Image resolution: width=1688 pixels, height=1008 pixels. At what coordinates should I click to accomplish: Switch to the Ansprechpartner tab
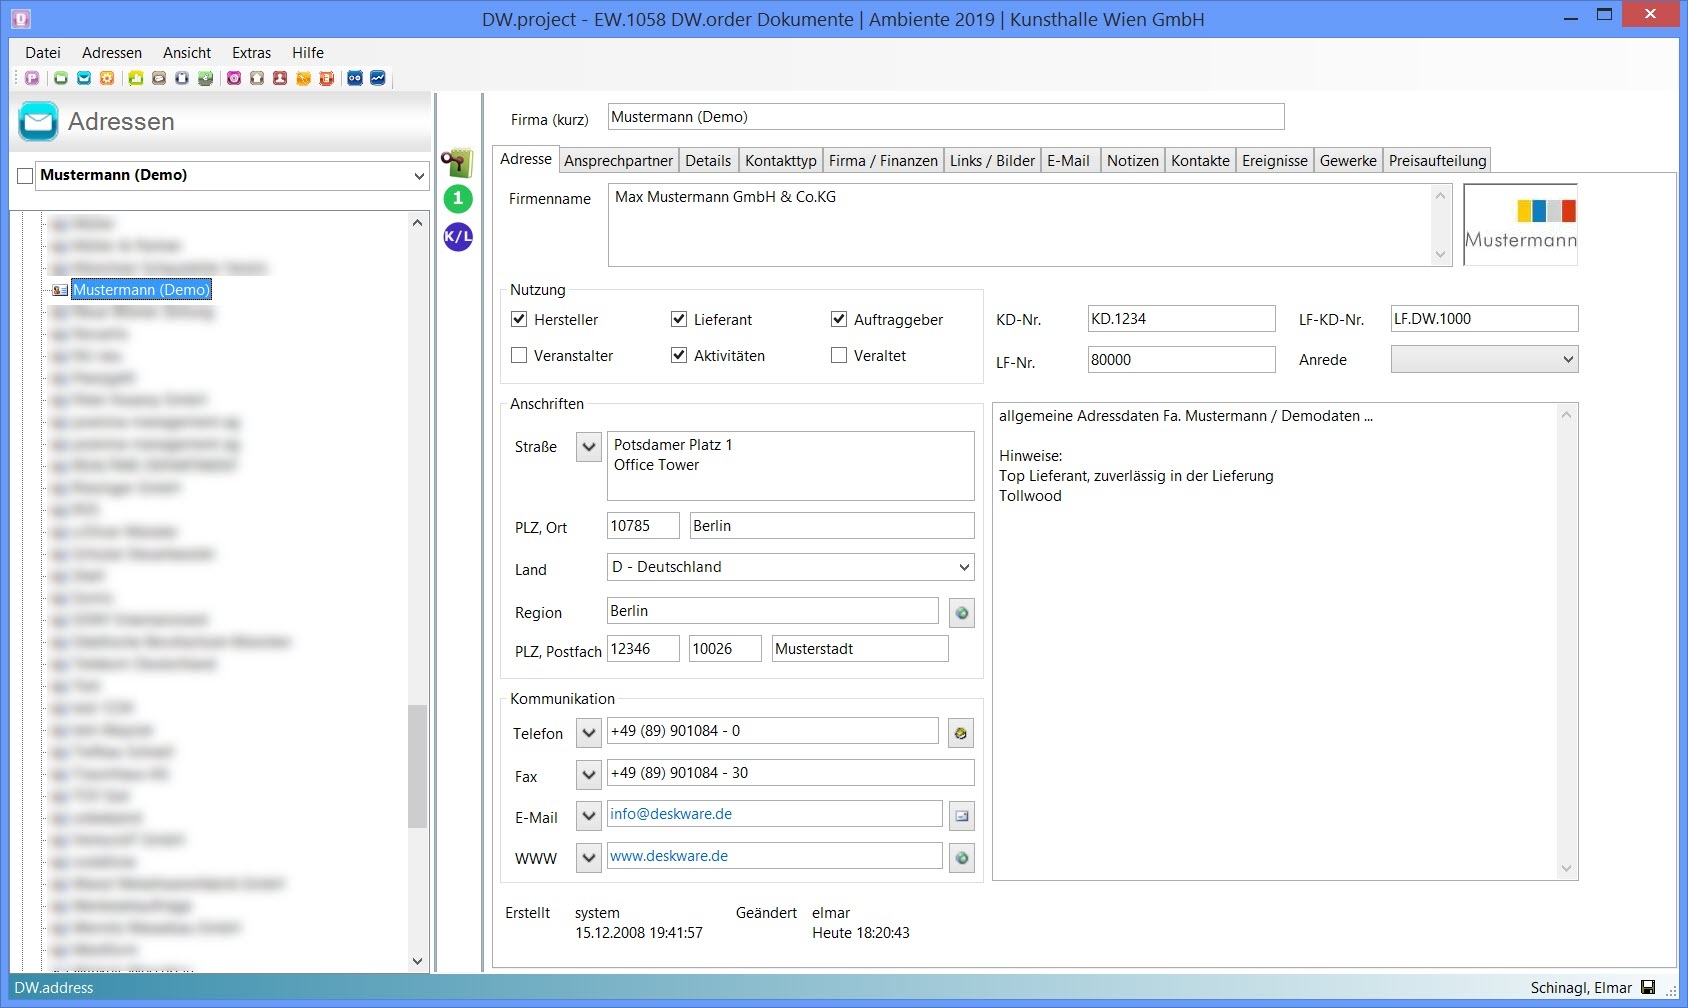pos(618,161)
